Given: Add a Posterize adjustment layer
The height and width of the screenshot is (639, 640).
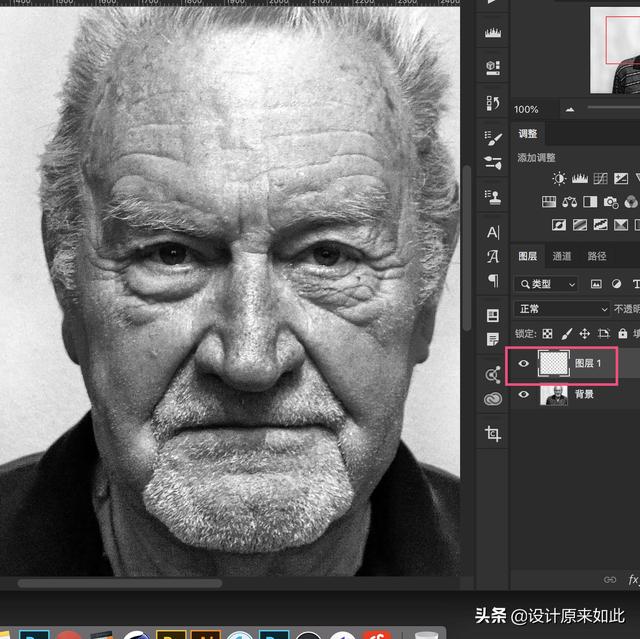Looking at the screenshot, I should pos(580,224).
